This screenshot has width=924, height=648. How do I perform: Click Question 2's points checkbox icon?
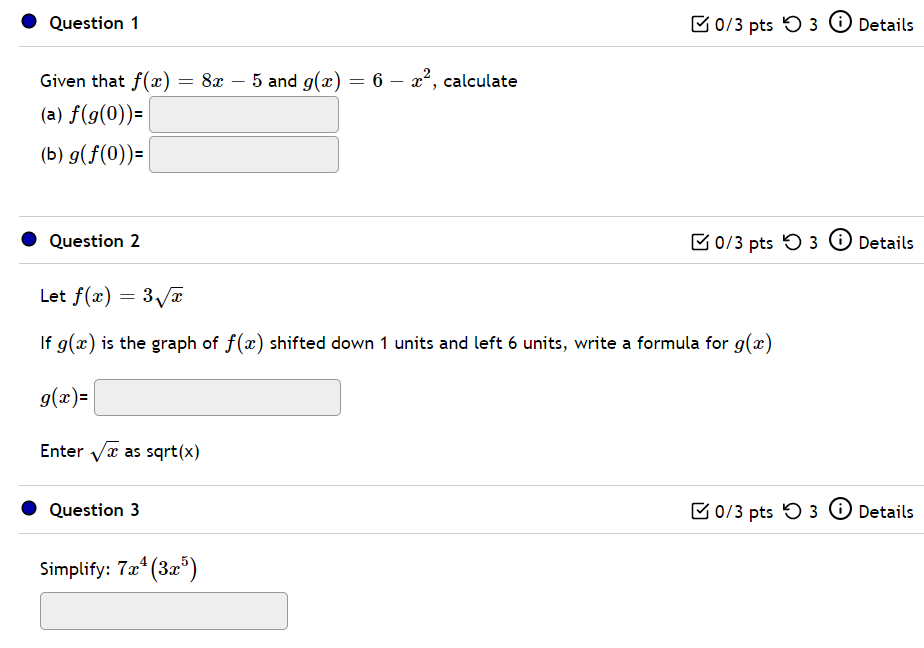click(x=699, y=242)
